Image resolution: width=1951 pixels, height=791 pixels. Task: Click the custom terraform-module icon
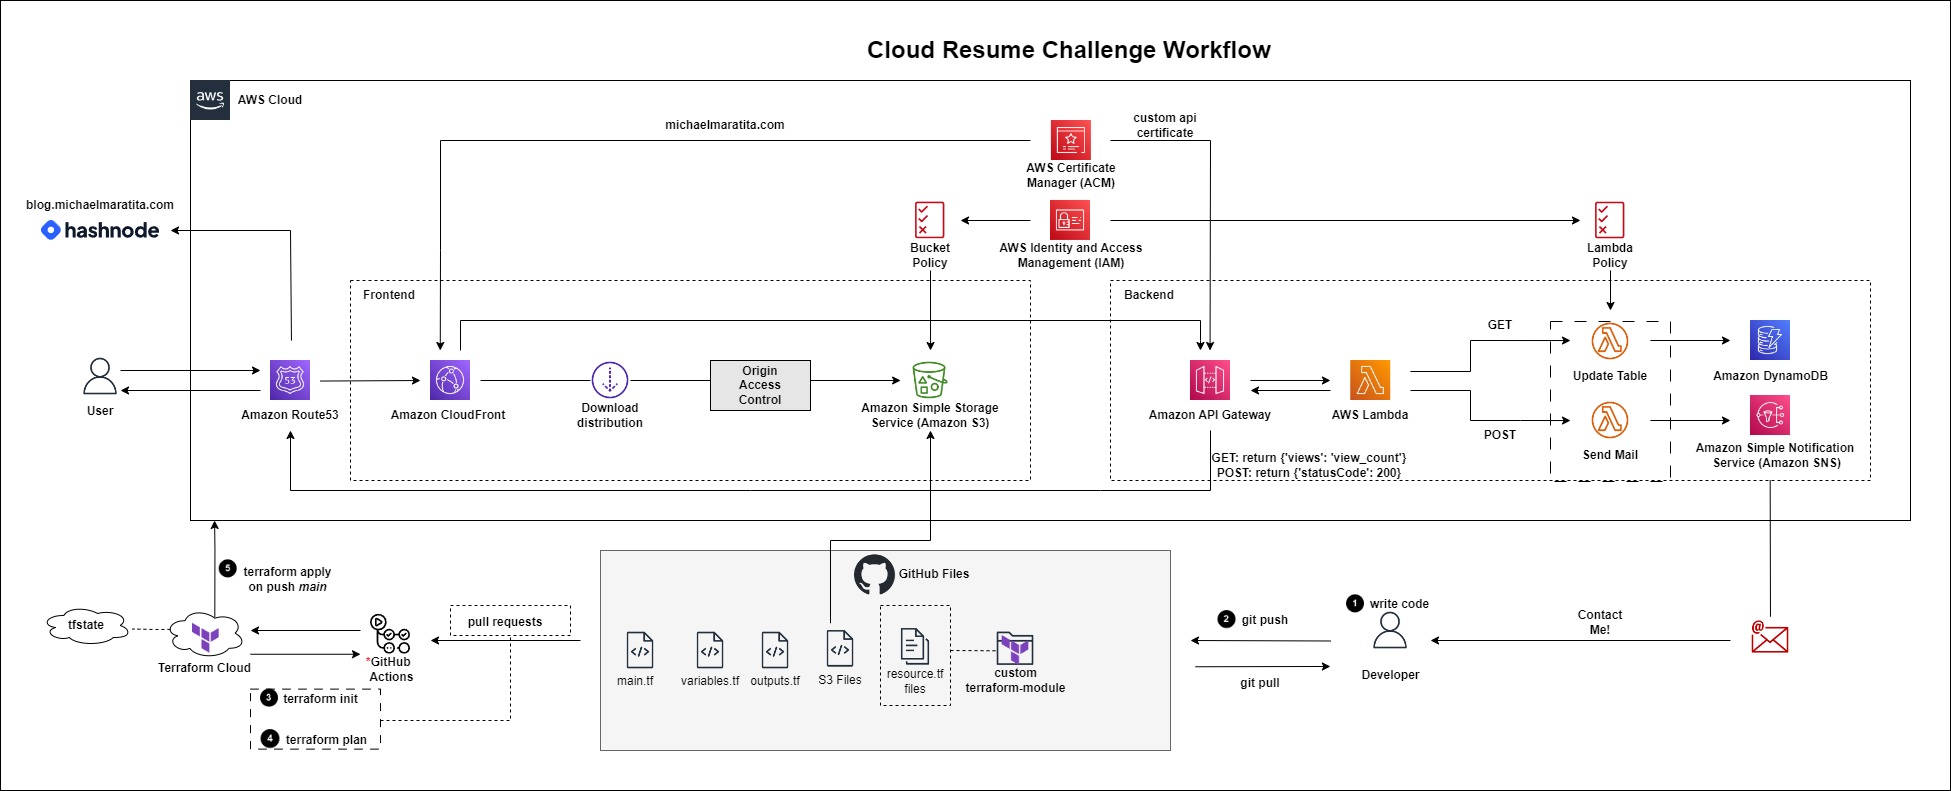coord(1015,648)
